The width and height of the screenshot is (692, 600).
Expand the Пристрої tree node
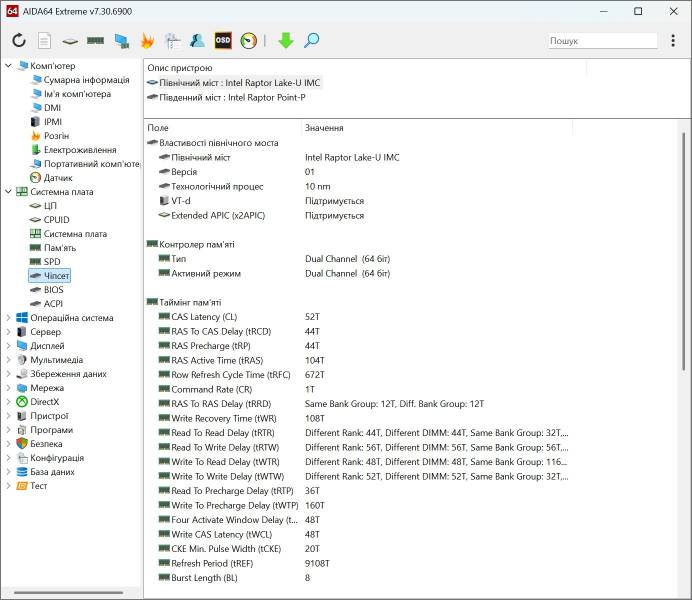click(8, 416)
